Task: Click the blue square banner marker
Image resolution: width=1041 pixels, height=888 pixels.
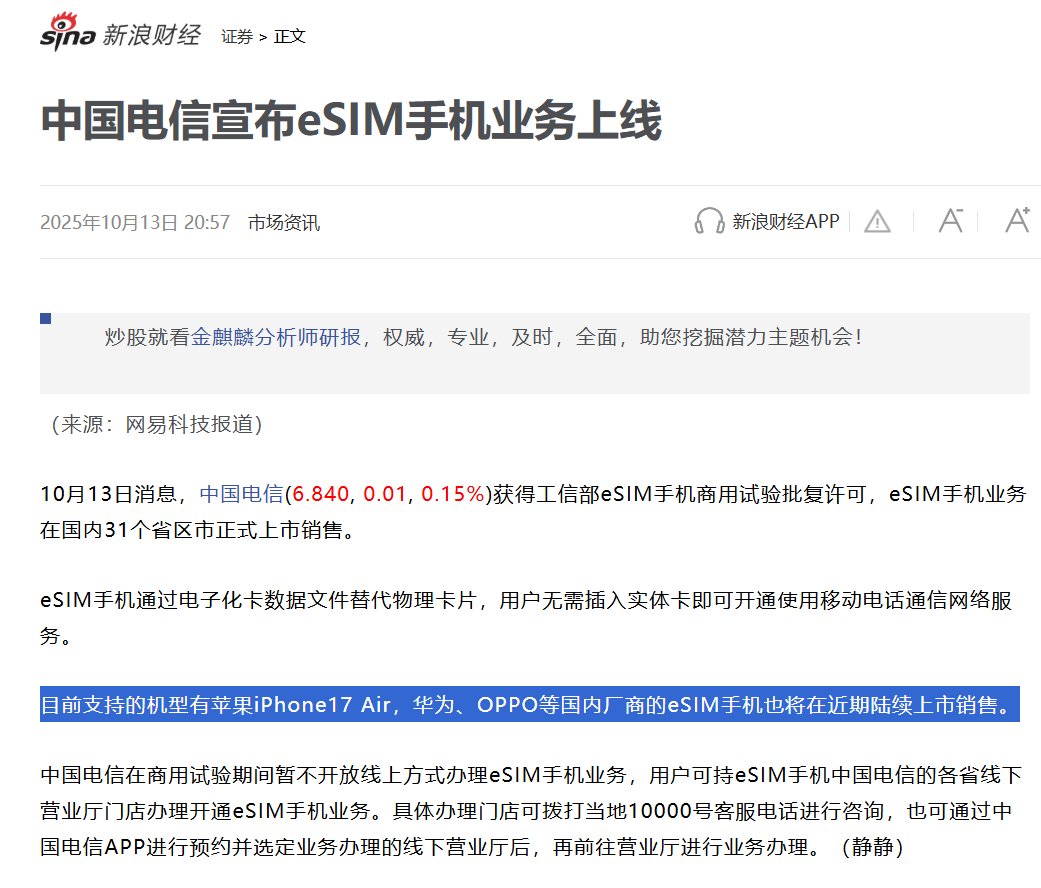Action: point(46,319)
